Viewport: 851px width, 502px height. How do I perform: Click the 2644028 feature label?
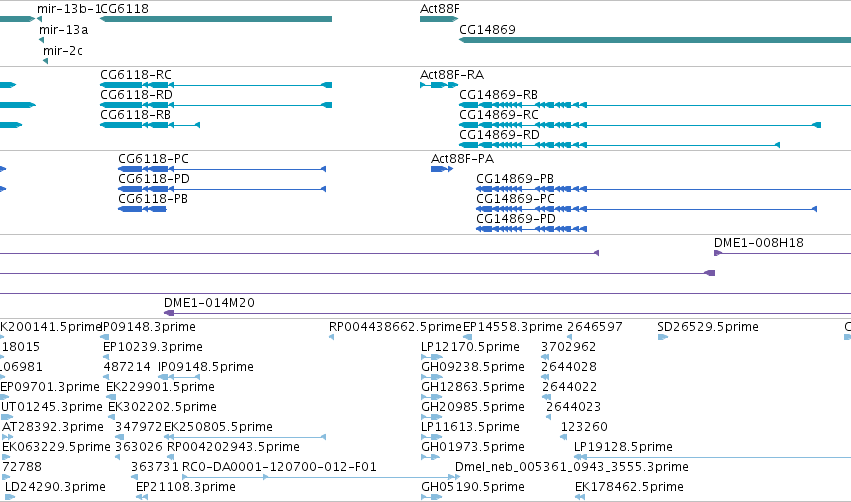point(569,367)
